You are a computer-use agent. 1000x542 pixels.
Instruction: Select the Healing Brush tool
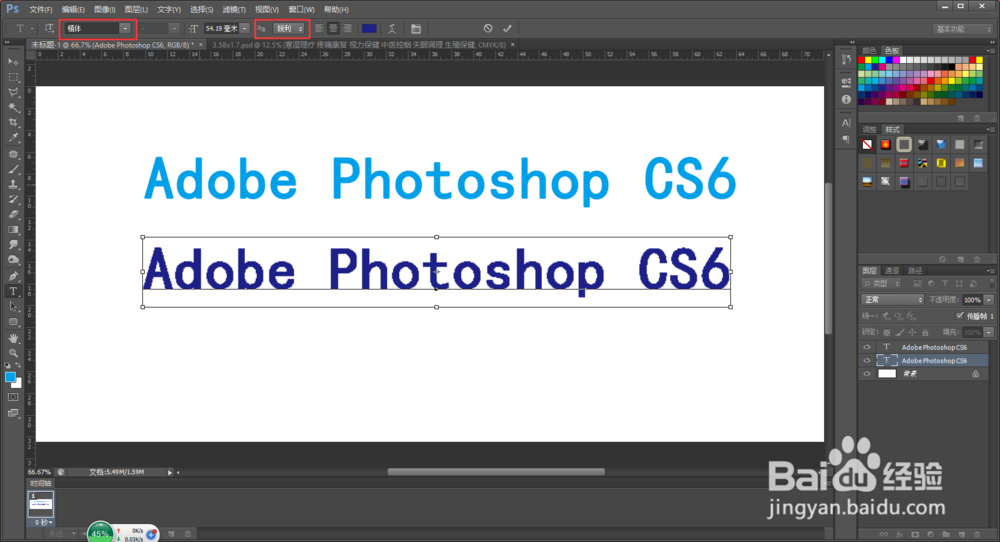coord(13,154)
